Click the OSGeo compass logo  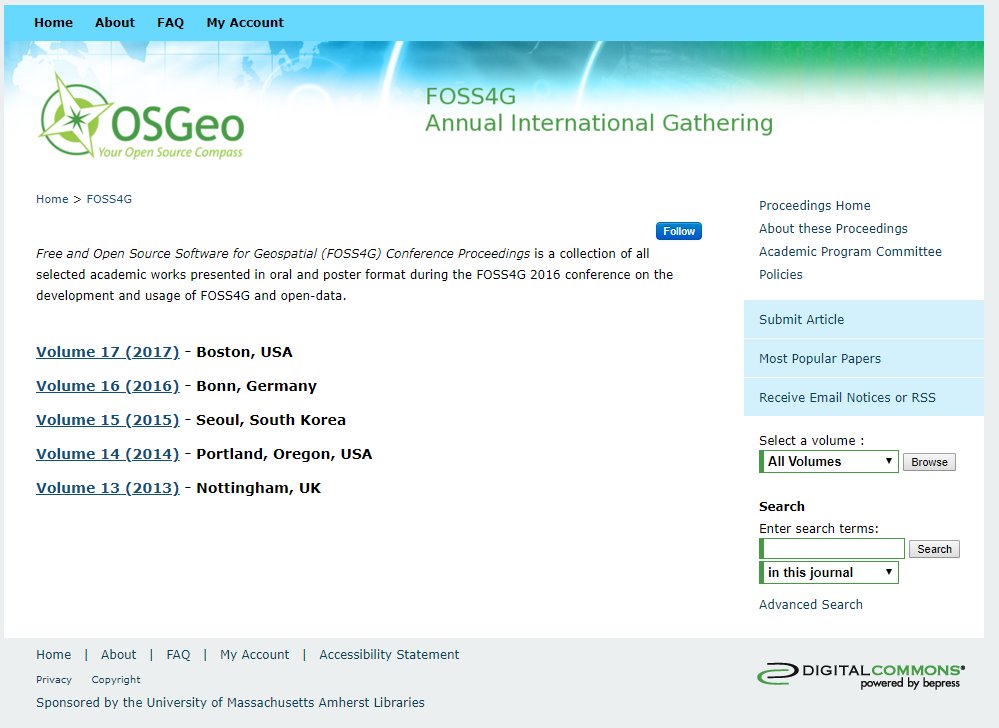[x=141, y=117]
